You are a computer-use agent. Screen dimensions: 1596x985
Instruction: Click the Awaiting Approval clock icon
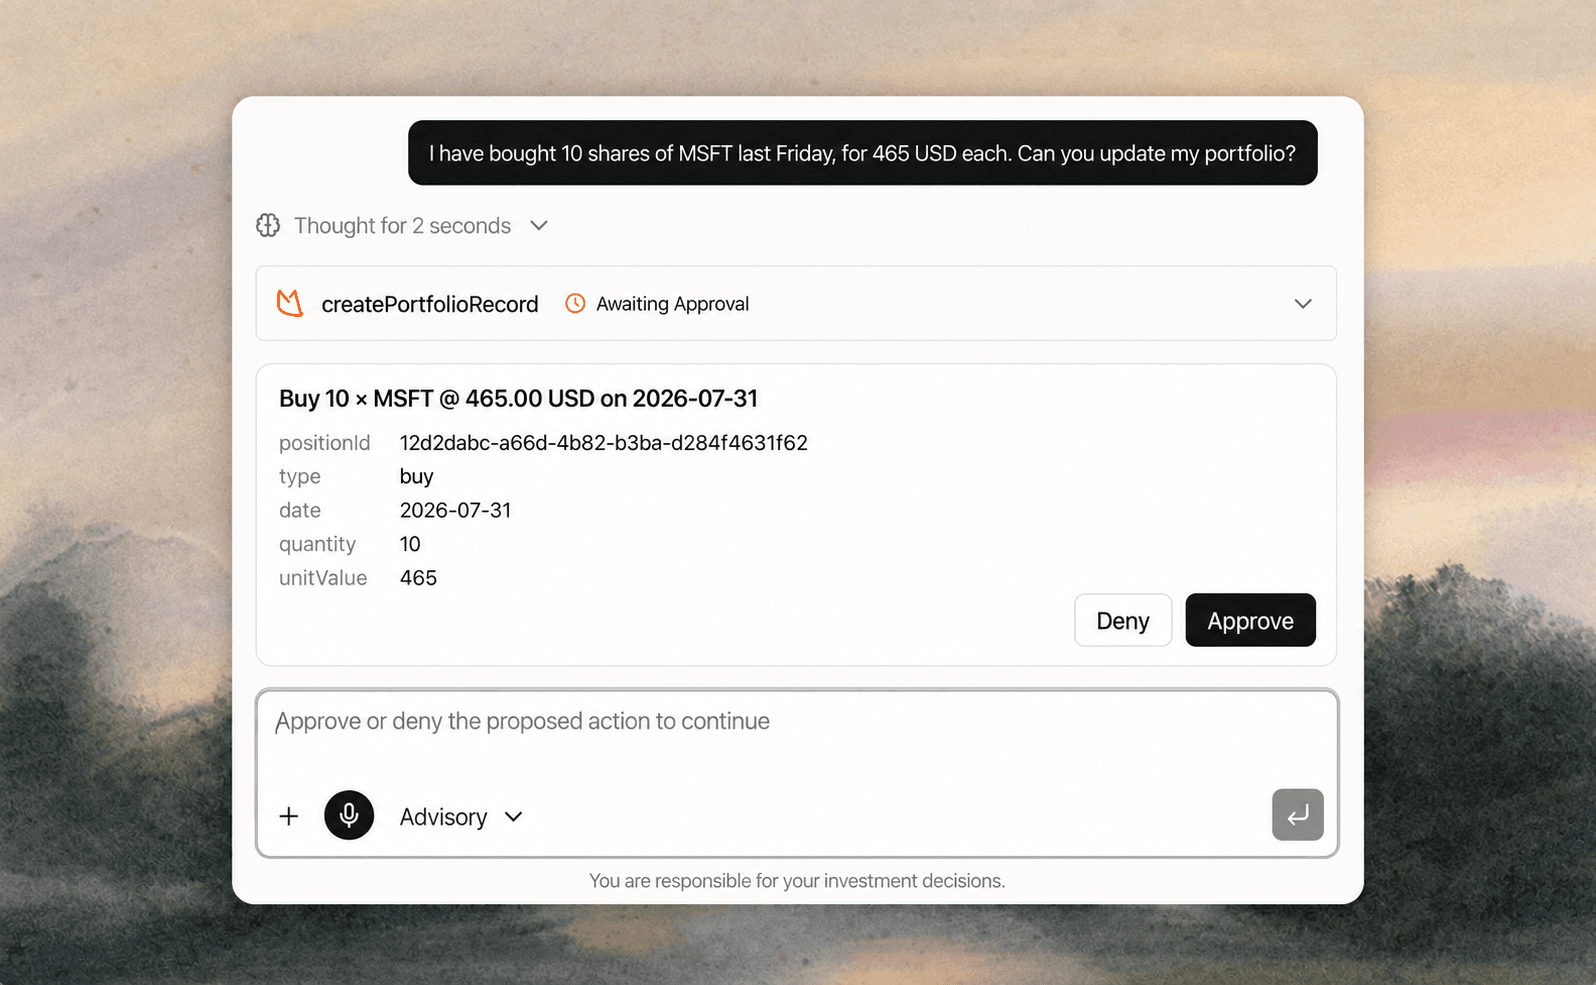(575, 303)
